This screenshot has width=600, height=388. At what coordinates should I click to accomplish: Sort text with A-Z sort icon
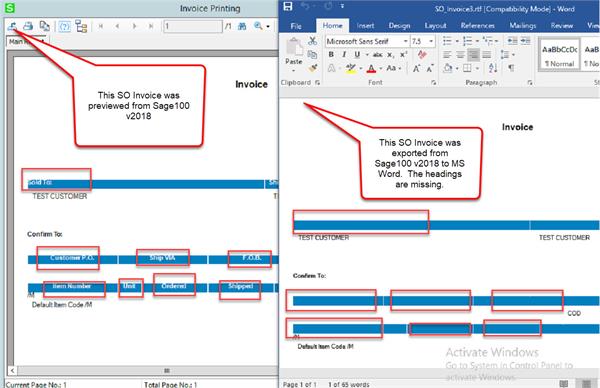pyautogui.click(x=493, y=68)
